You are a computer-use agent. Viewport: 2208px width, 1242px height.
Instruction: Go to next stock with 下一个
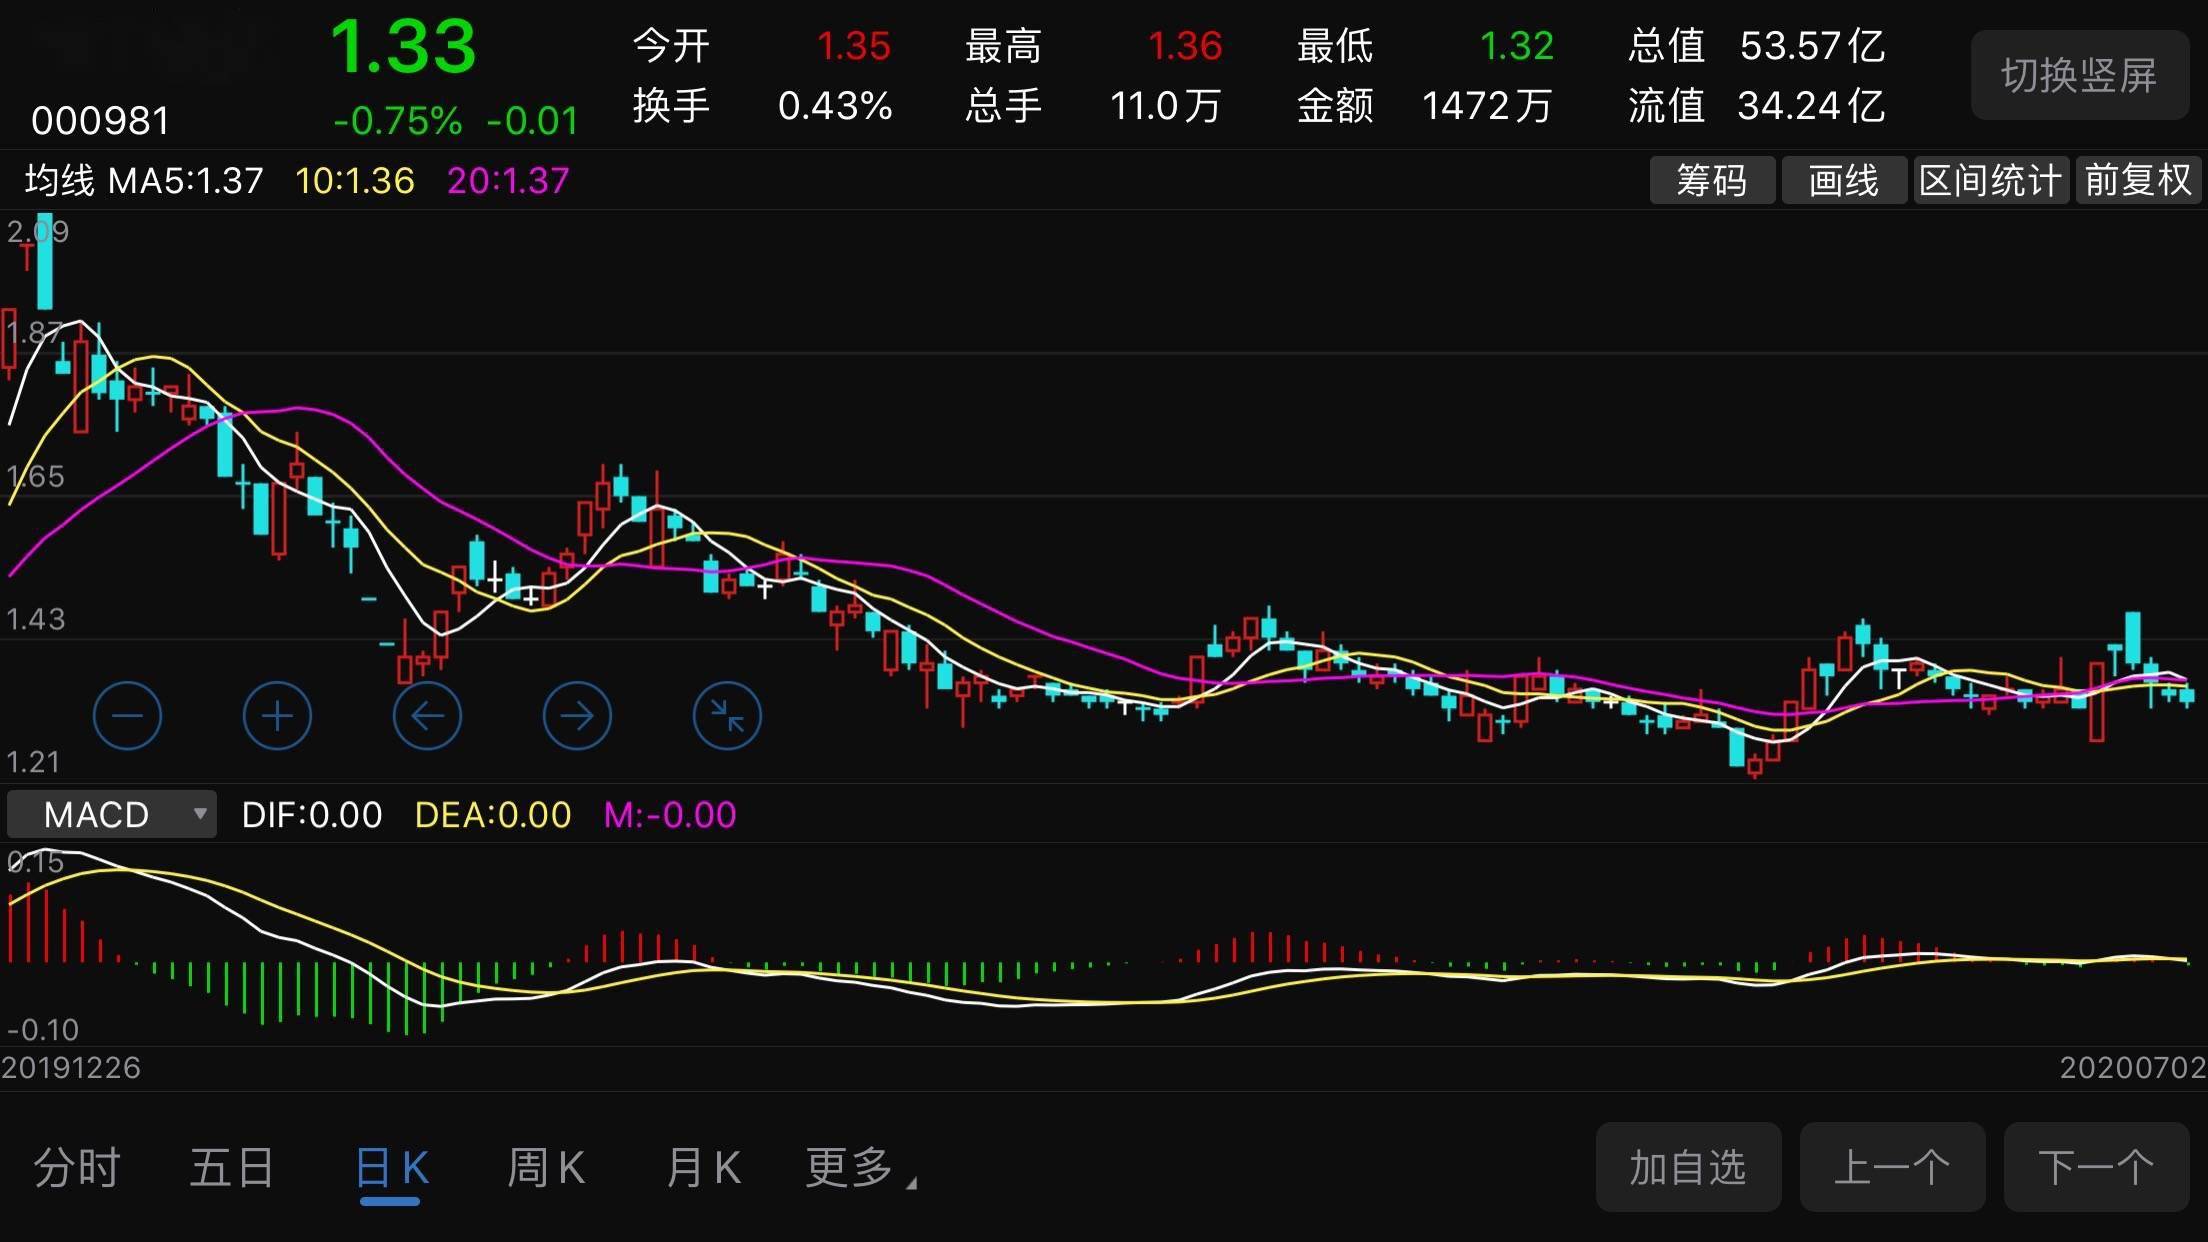click(x=2096, y=1167)
